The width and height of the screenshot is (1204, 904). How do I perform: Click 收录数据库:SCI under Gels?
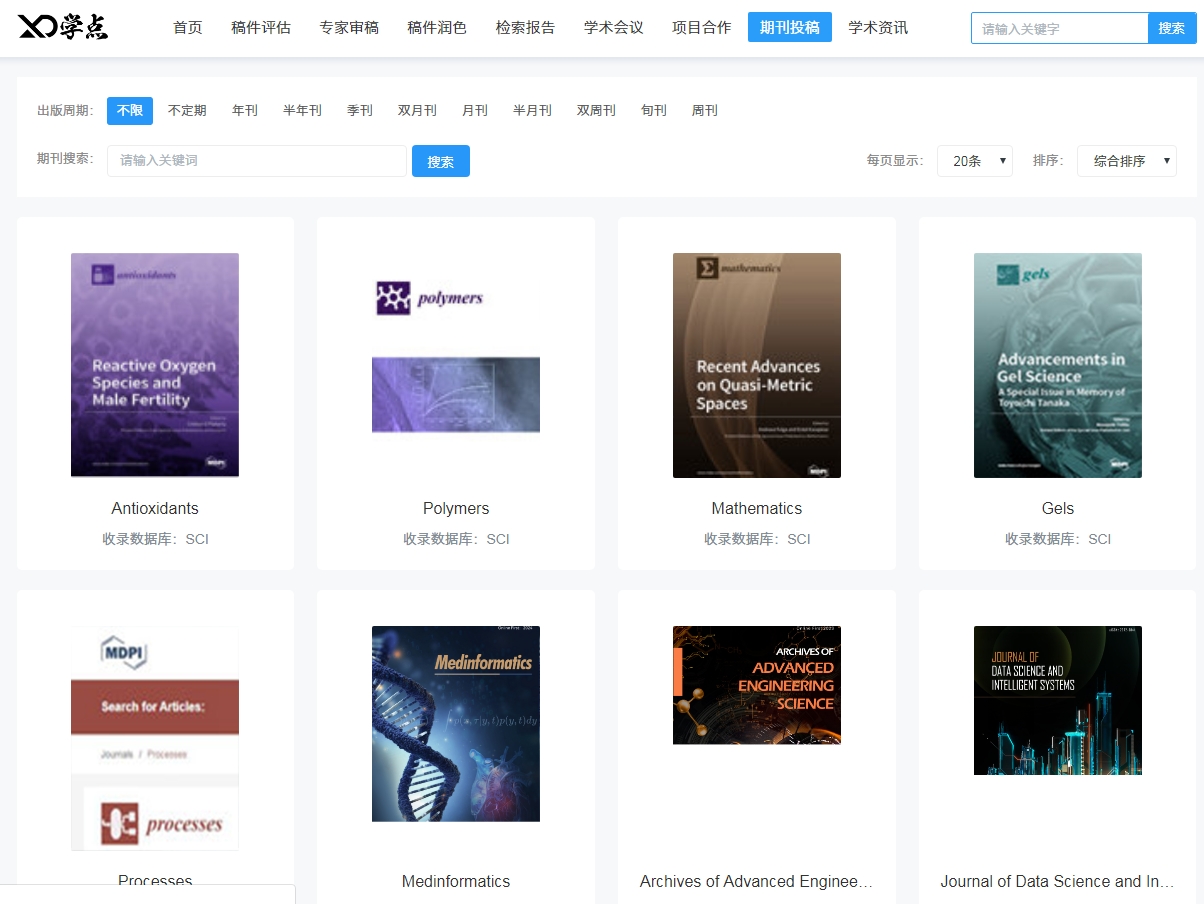1058,539
